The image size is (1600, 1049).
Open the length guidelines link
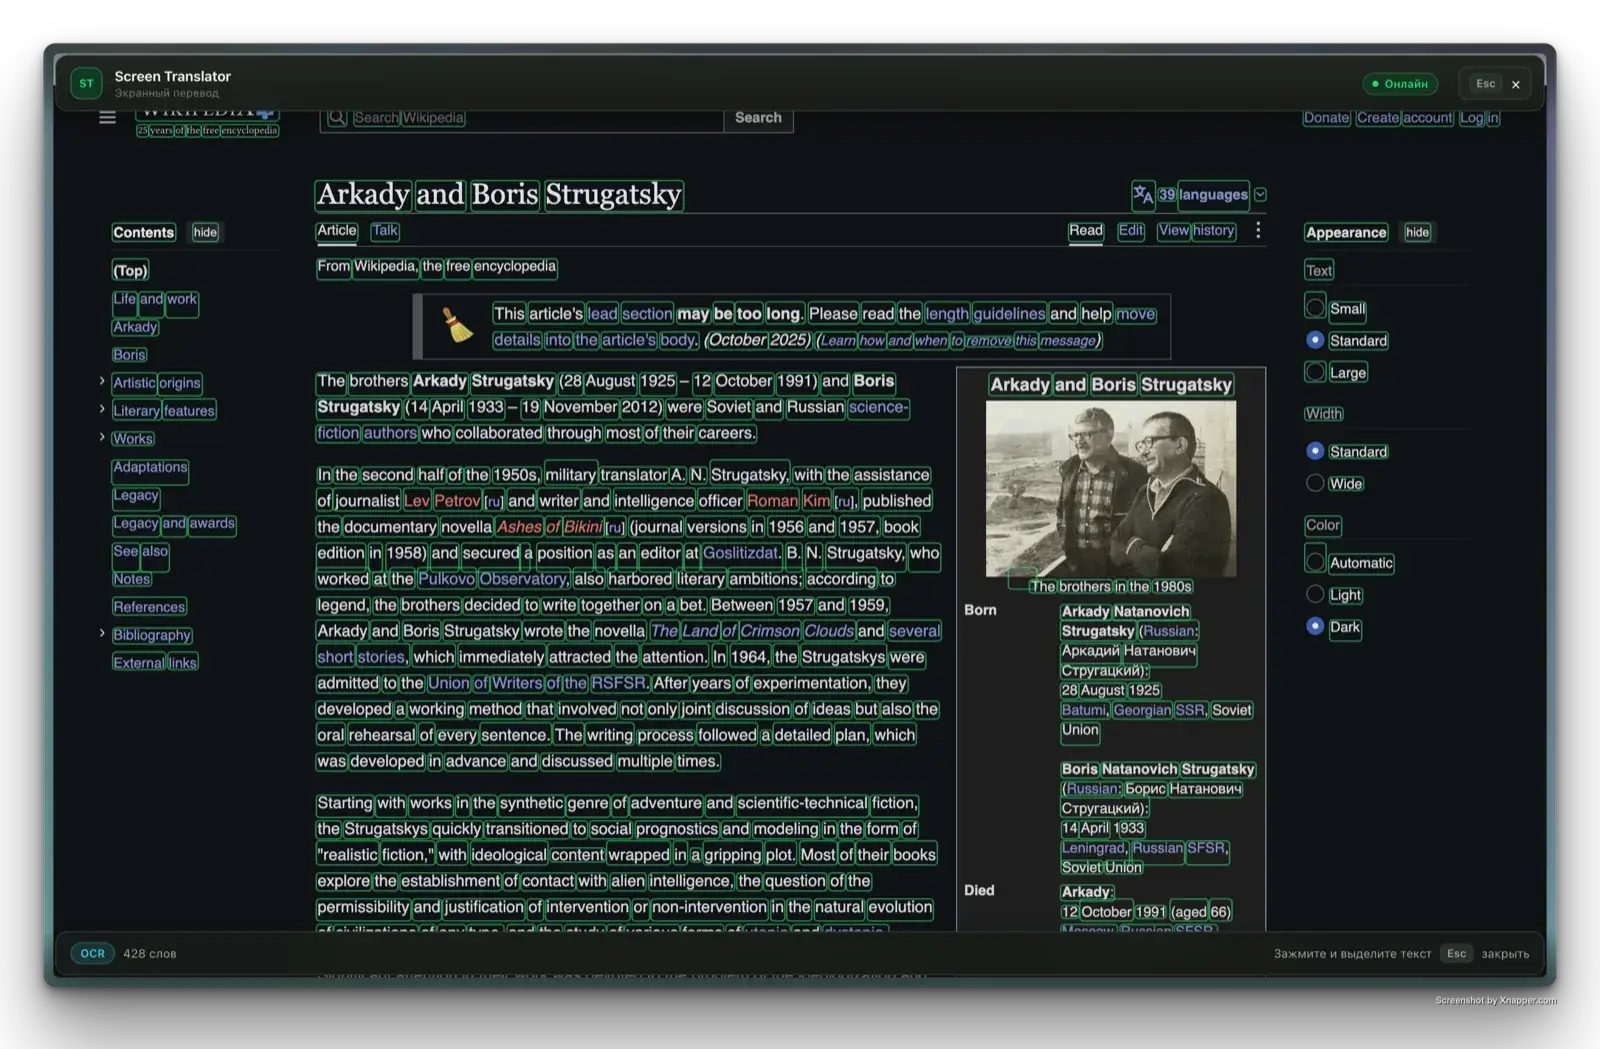click(985, 314)
